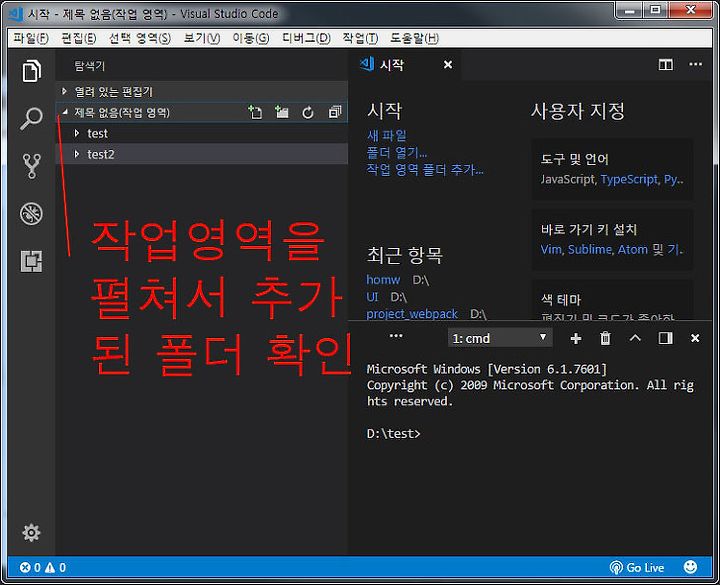Open recent item project_webpack

pos(412,314)
